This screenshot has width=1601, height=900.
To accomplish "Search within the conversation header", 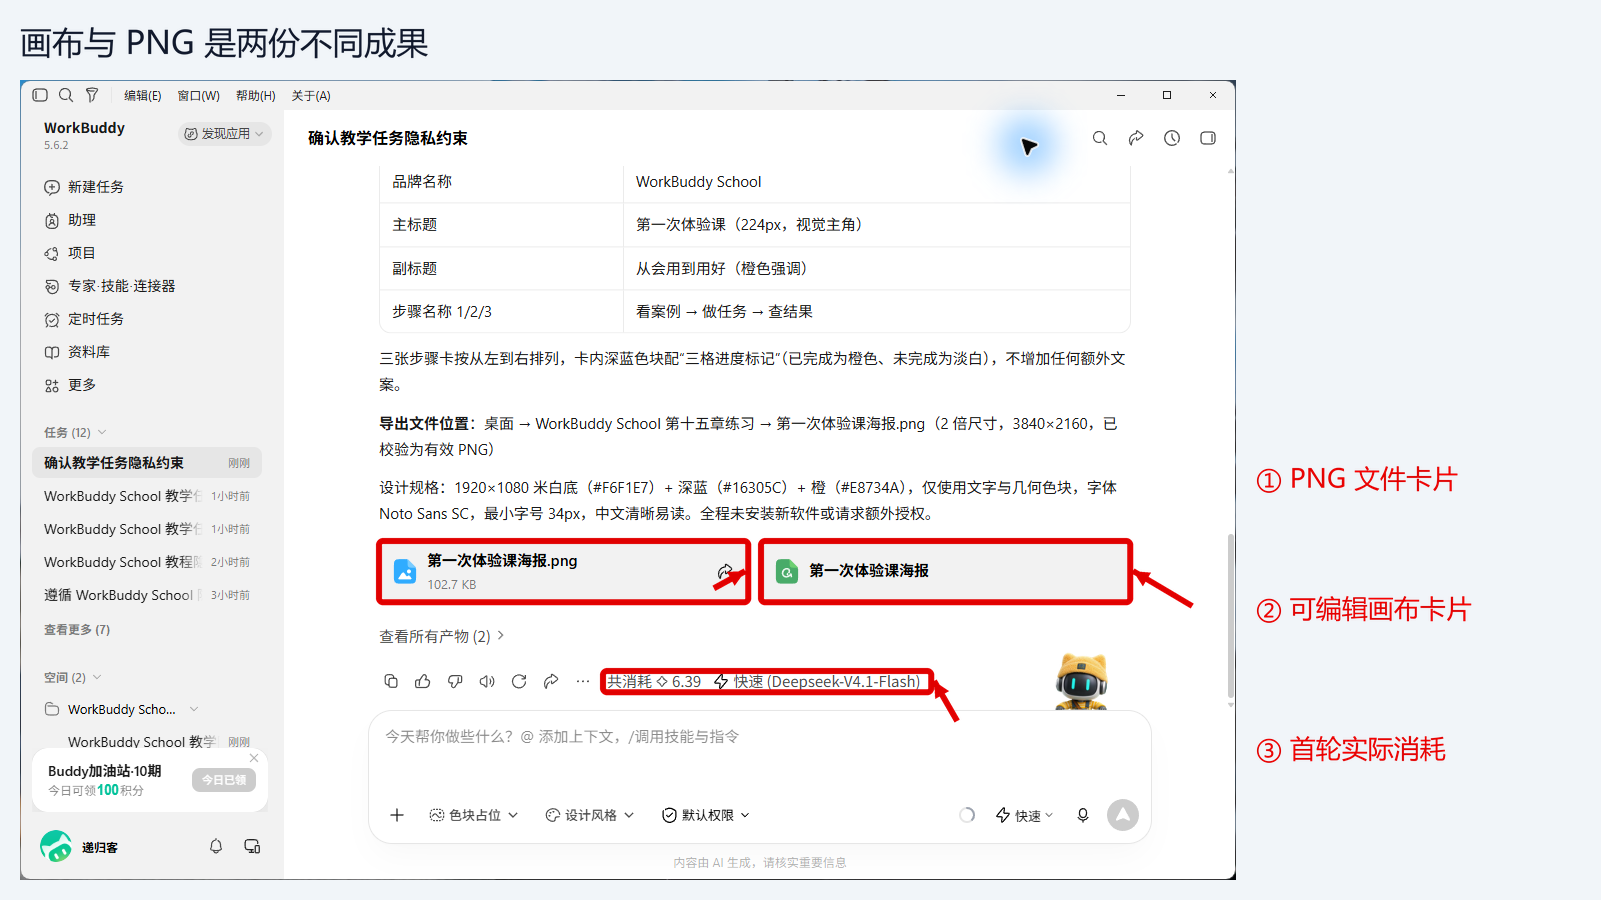I will [x=1100, y=138].
